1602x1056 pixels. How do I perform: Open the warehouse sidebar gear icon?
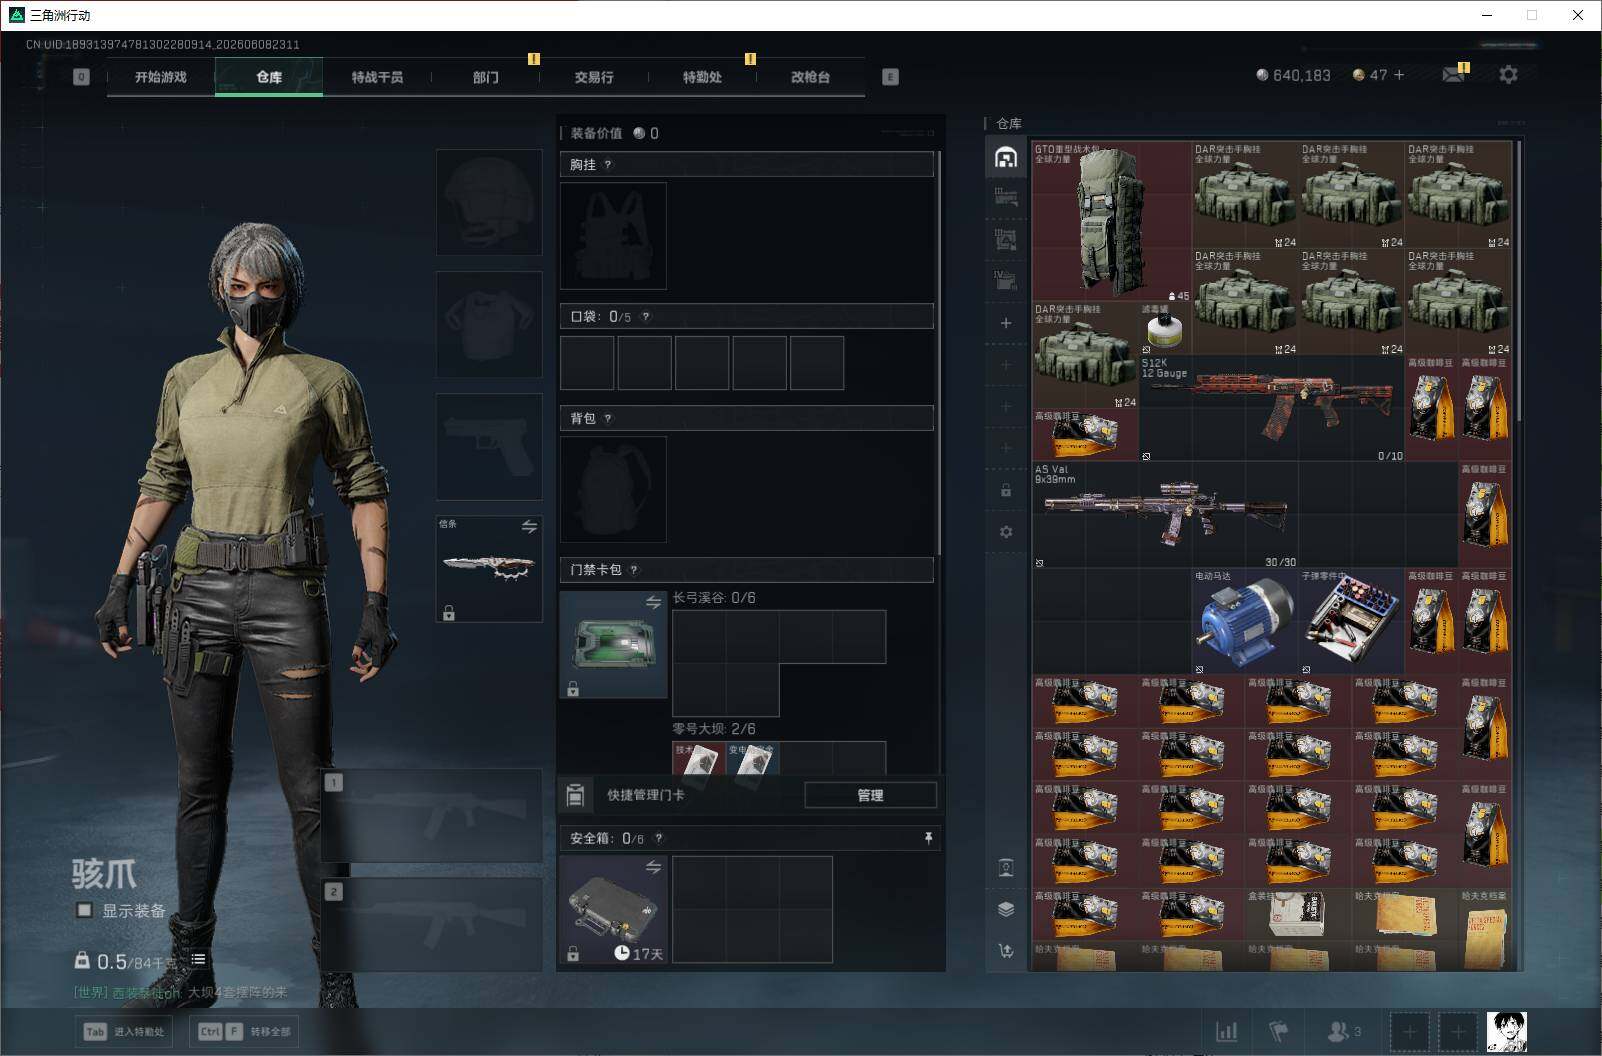point(1006,532)
